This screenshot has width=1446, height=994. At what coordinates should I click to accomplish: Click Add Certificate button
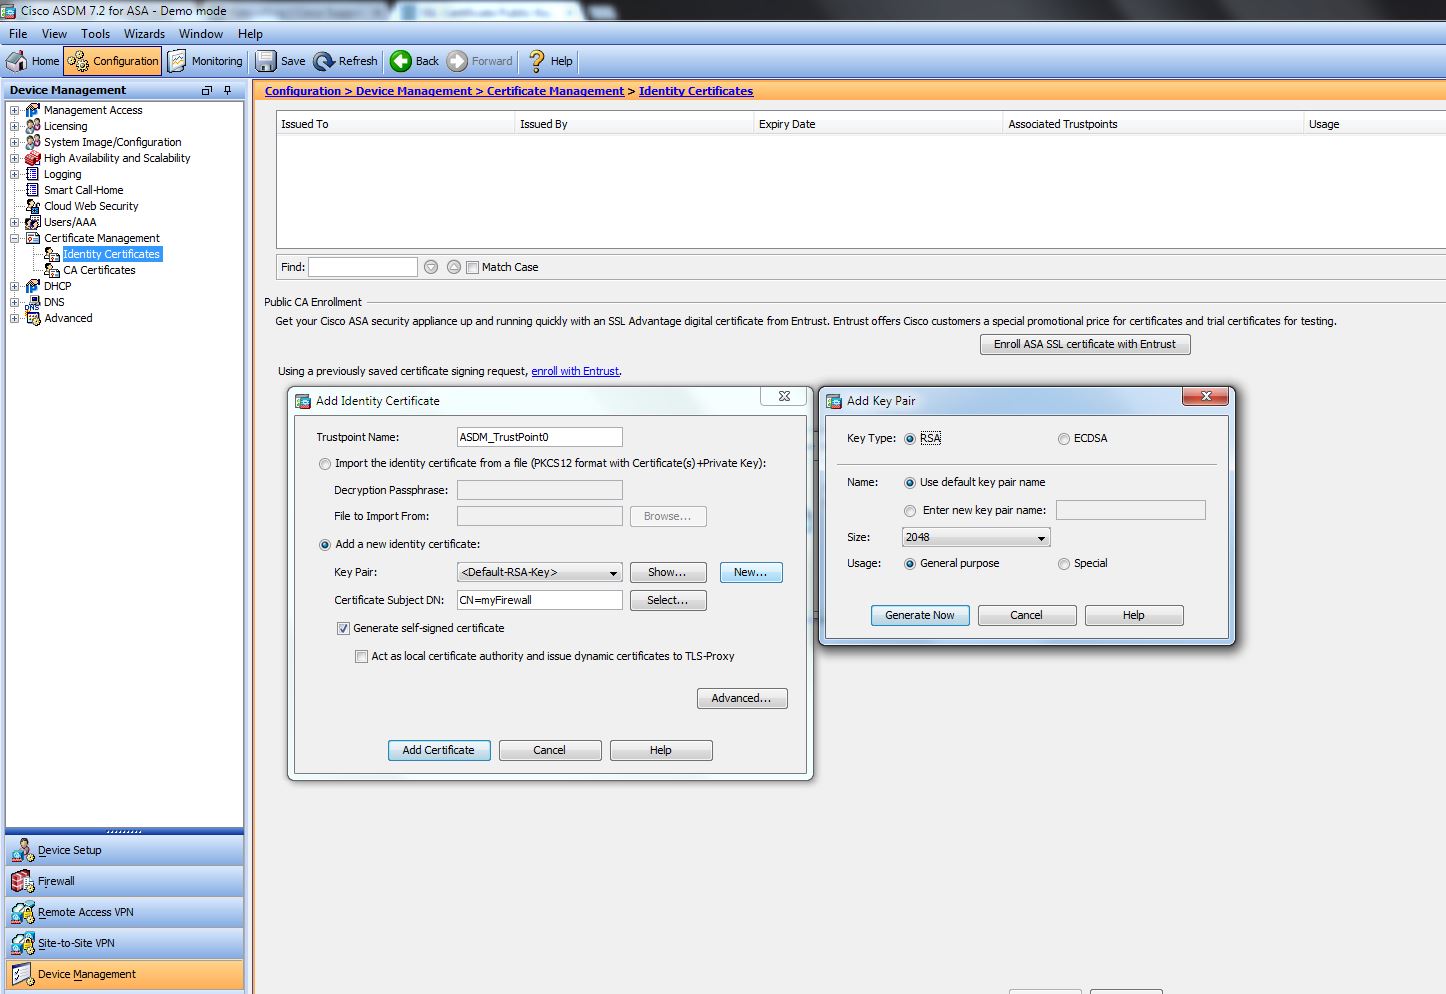click(x=439, y=751)
